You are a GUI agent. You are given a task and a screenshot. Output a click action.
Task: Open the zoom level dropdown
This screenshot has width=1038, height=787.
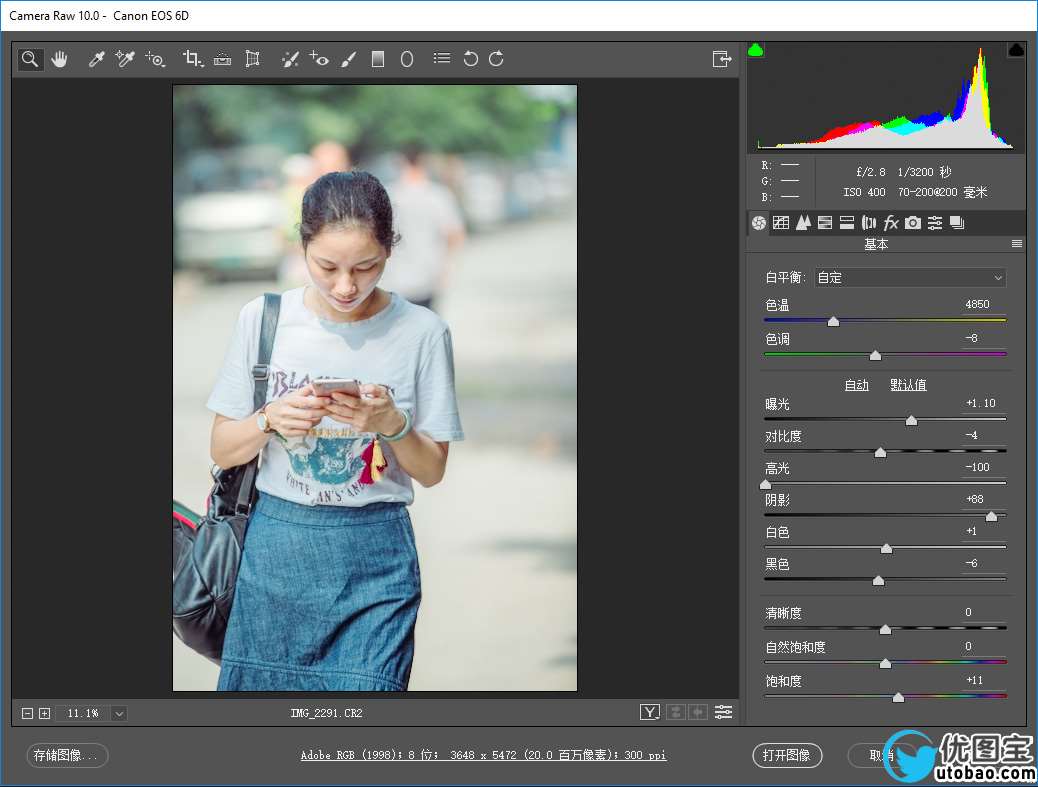[x=120, y=713]
